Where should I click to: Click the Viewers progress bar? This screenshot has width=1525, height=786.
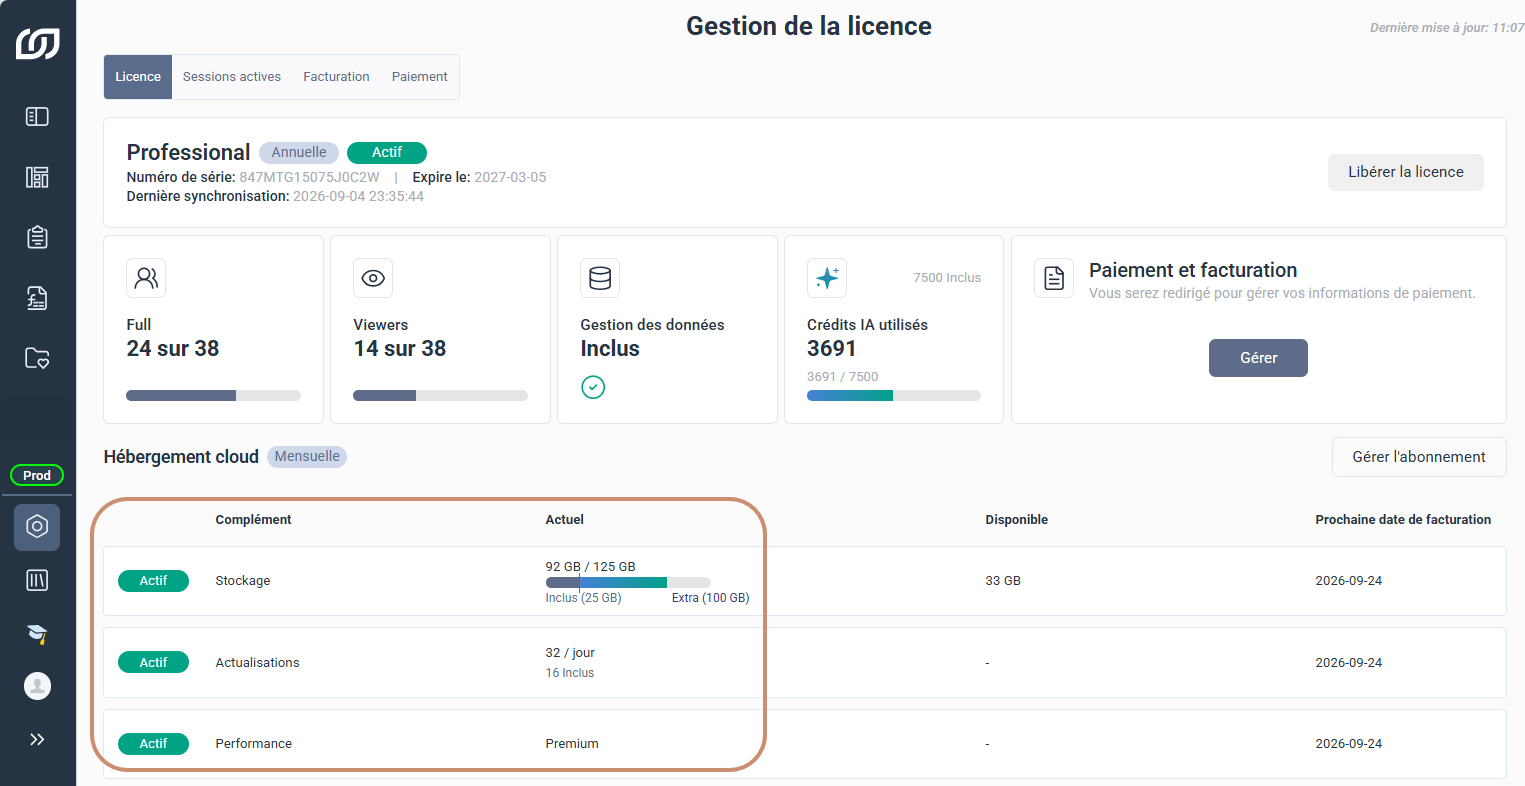(x=440, y=396)
